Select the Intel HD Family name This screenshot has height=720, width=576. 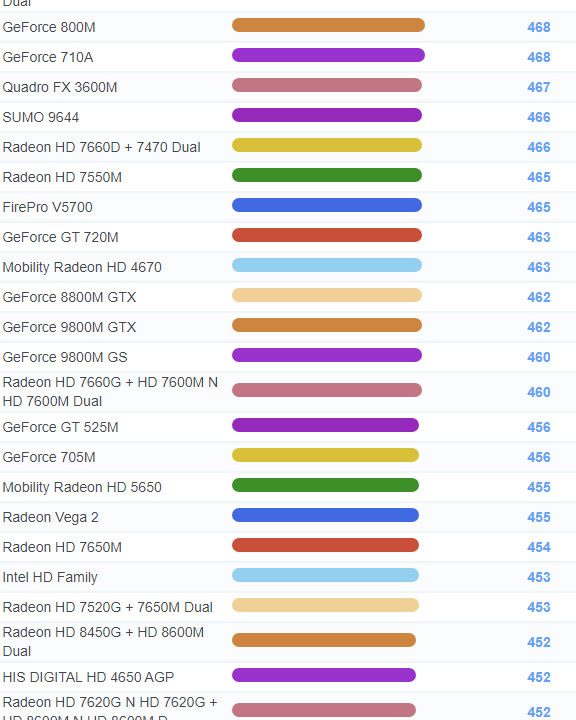50,577
